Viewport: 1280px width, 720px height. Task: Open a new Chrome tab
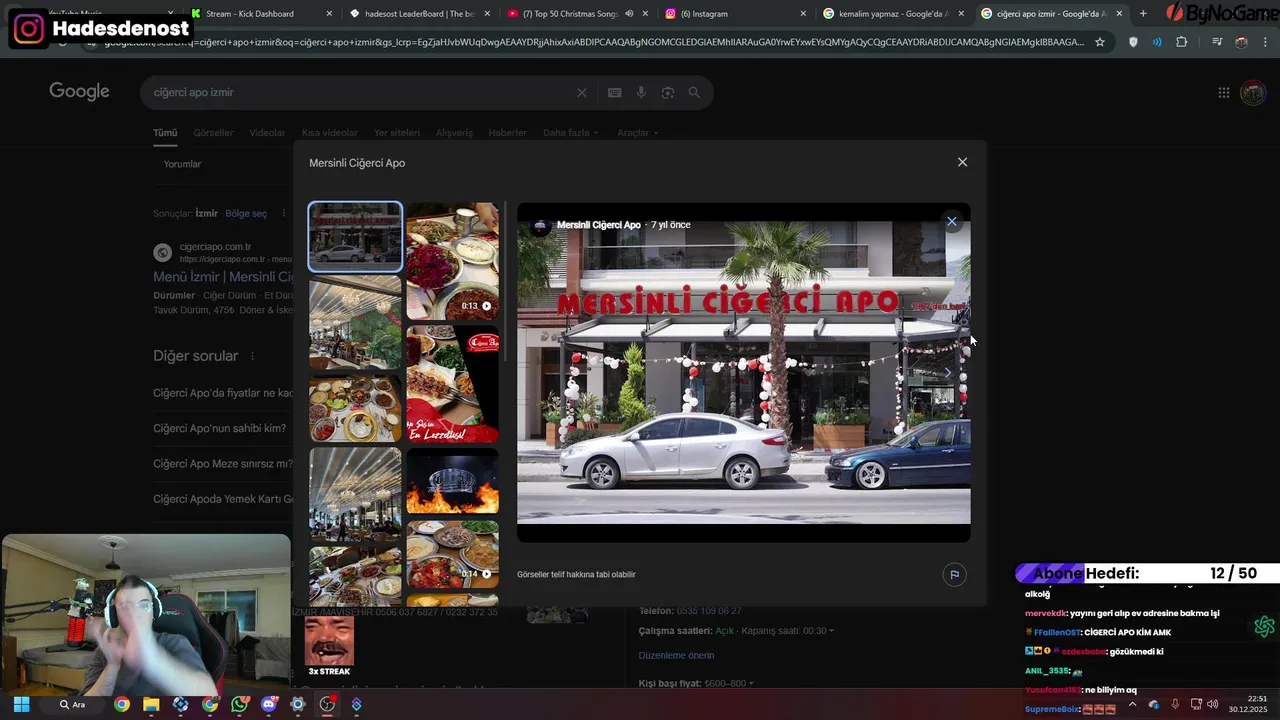[x=1143, y=13]
